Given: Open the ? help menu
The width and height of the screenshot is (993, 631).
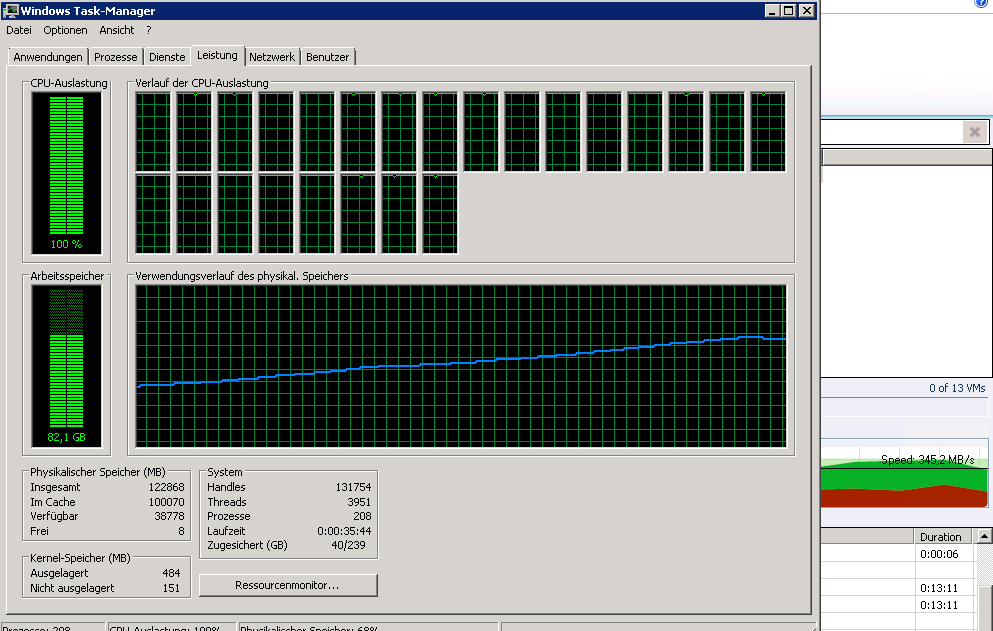Looking at the screenshot, I should (149, 30).
